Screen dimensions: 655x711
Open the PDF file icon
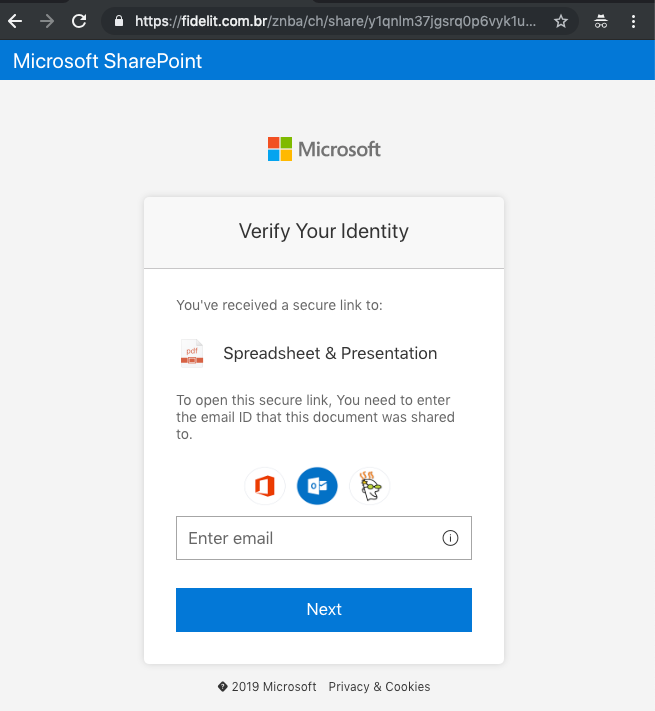click(192, 353)
